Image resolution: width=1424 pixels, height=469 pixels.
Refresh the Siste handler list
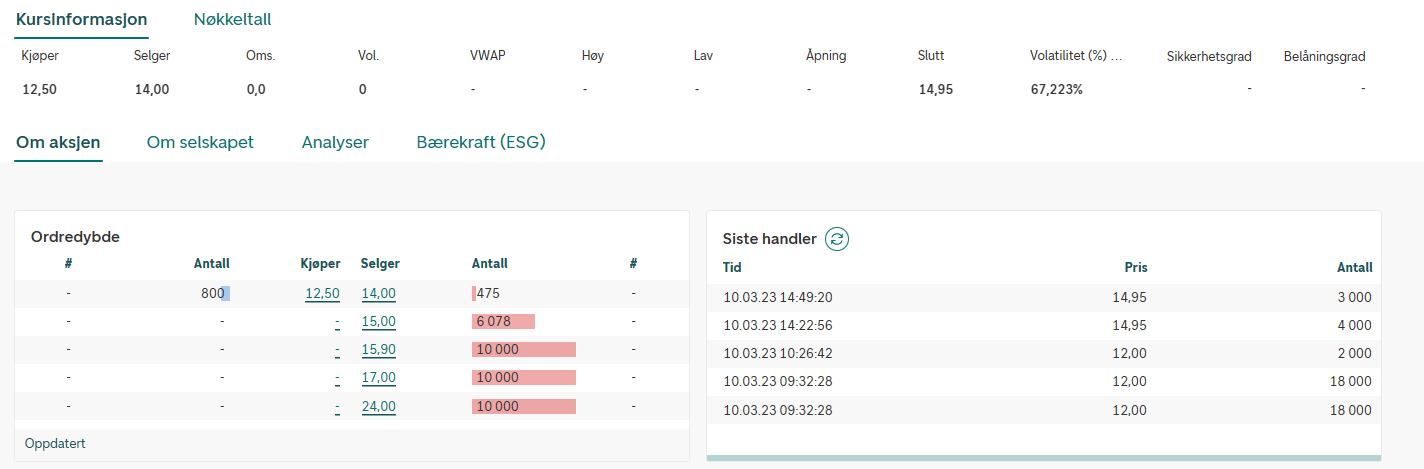coord(837,239)
